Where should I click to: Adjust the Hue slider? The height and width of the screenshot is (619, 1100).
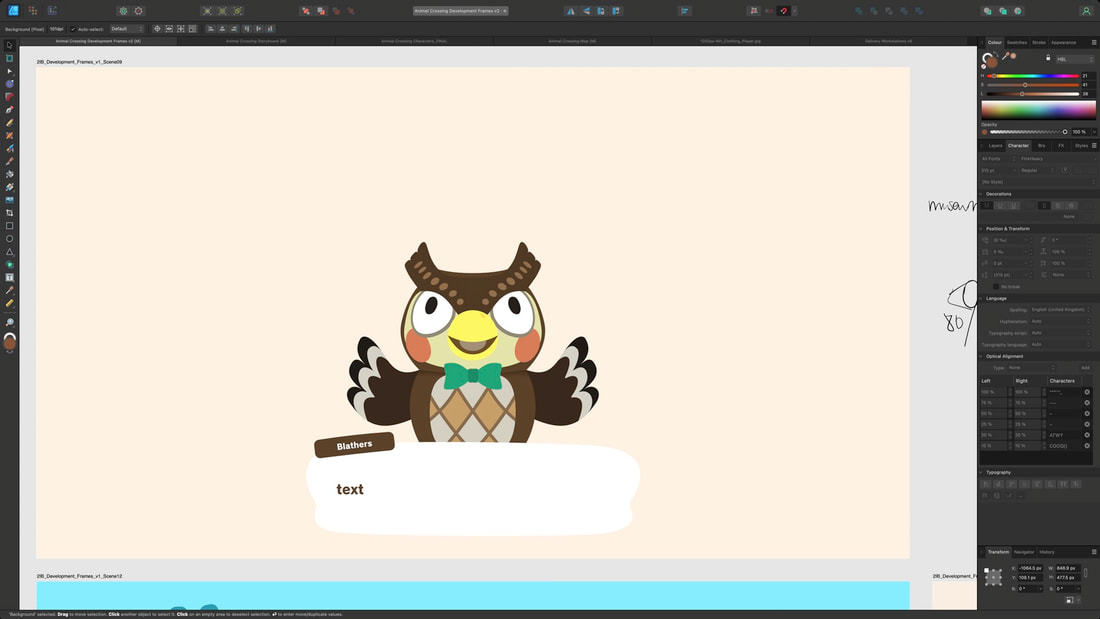[1033, 76]
